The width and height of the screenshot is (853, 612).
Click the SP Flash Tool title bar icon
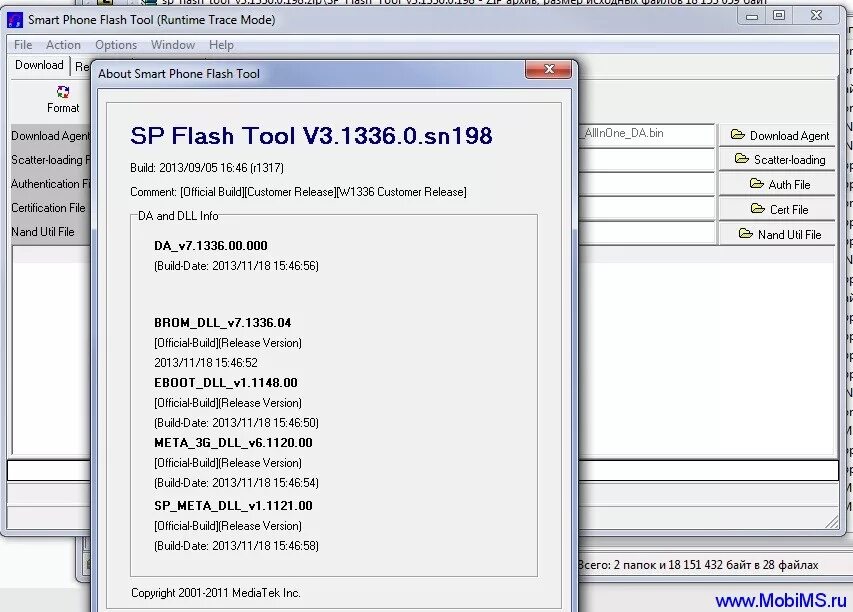point(15,19)
